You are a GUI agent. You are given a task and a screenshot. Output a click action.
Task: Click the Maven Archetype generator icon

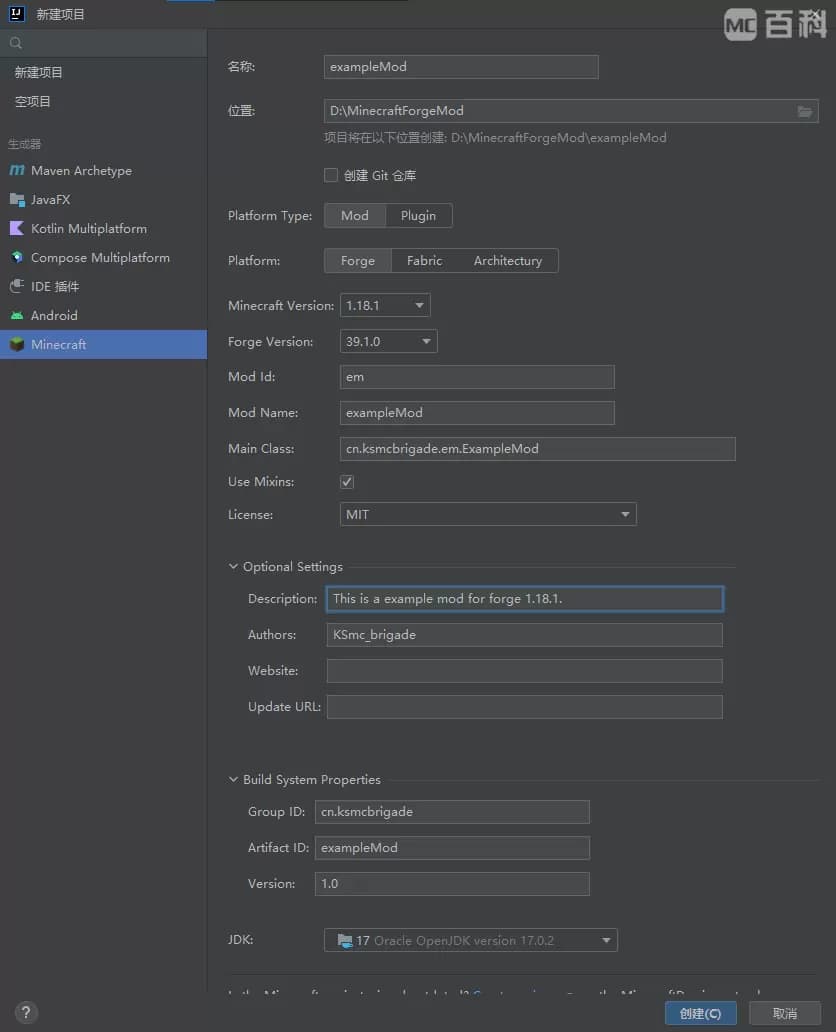tap(17, 170)
